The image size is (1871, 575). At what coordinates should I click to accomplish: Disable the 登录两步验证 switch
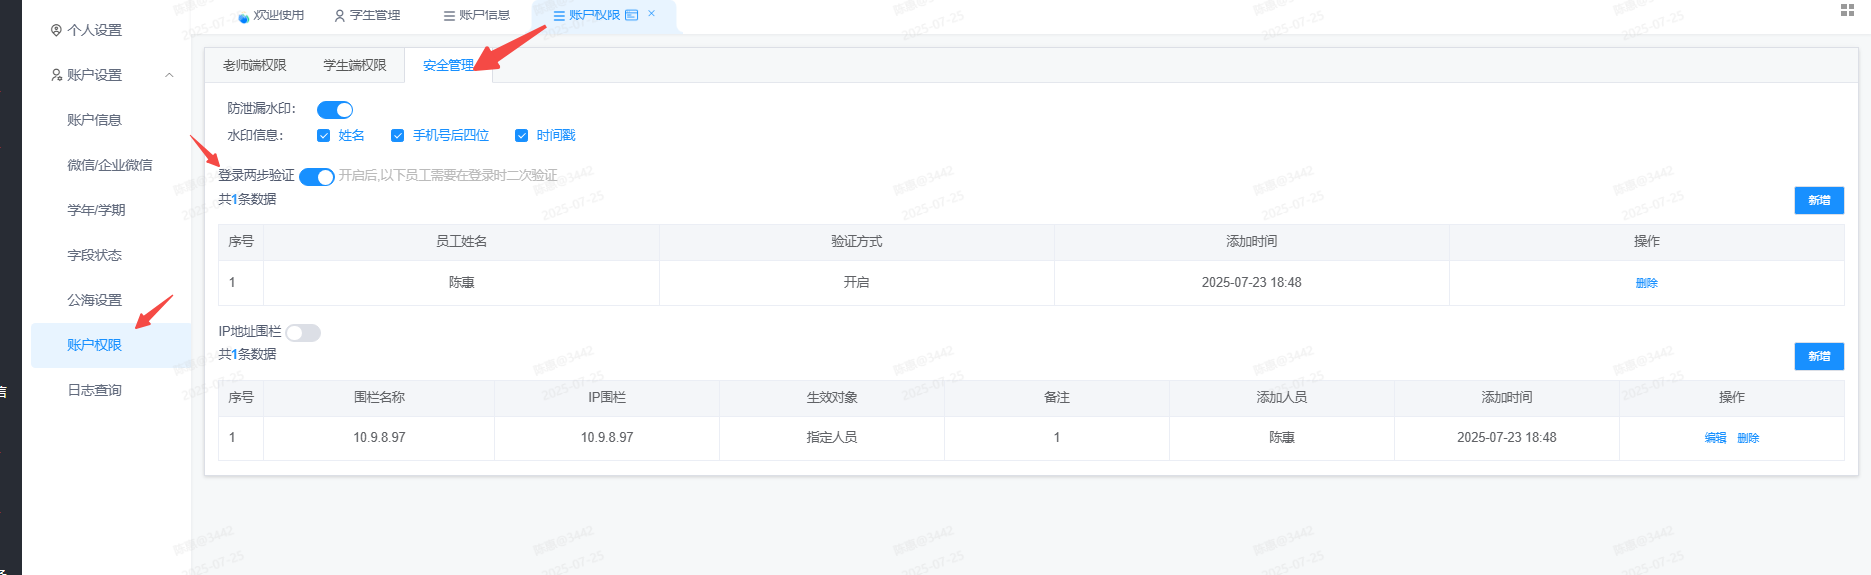(317, 177)
